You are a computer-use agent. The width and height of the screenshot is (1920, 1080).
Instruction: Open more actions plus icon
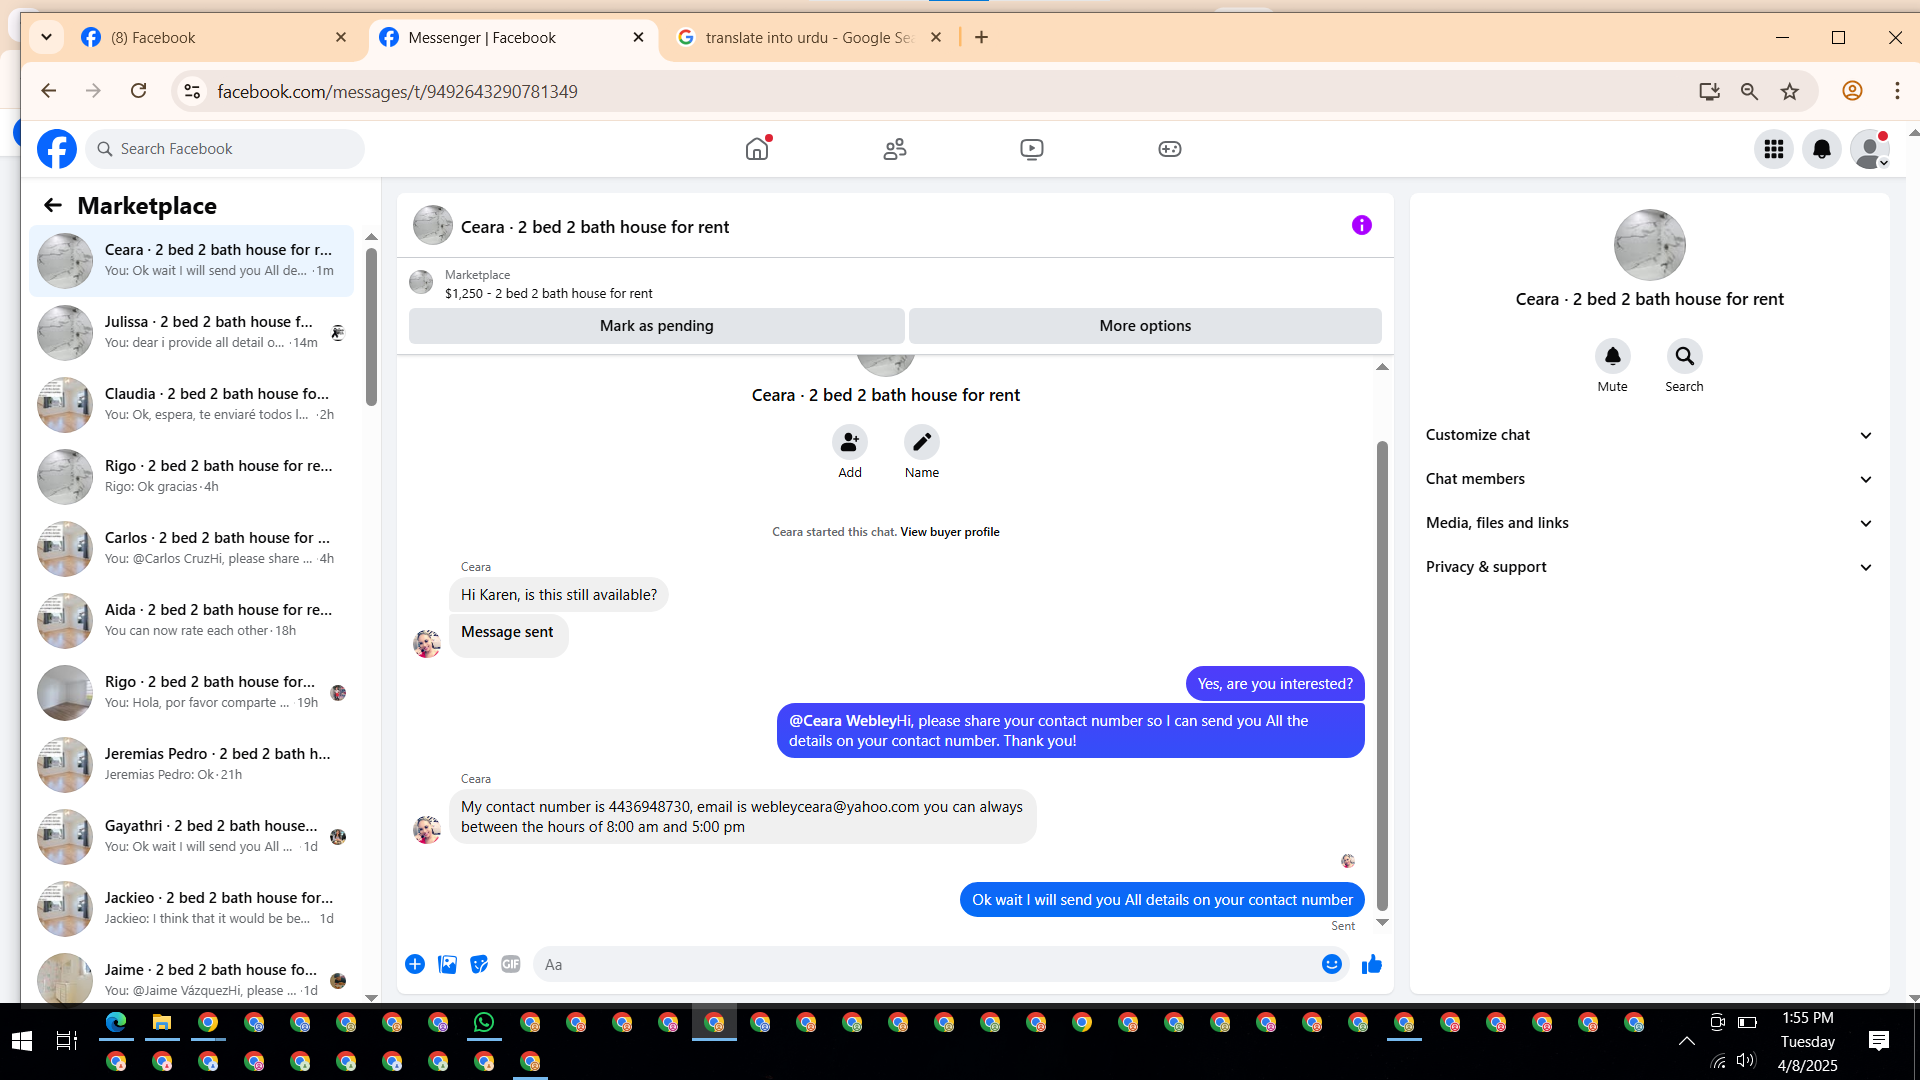point(415,964)
